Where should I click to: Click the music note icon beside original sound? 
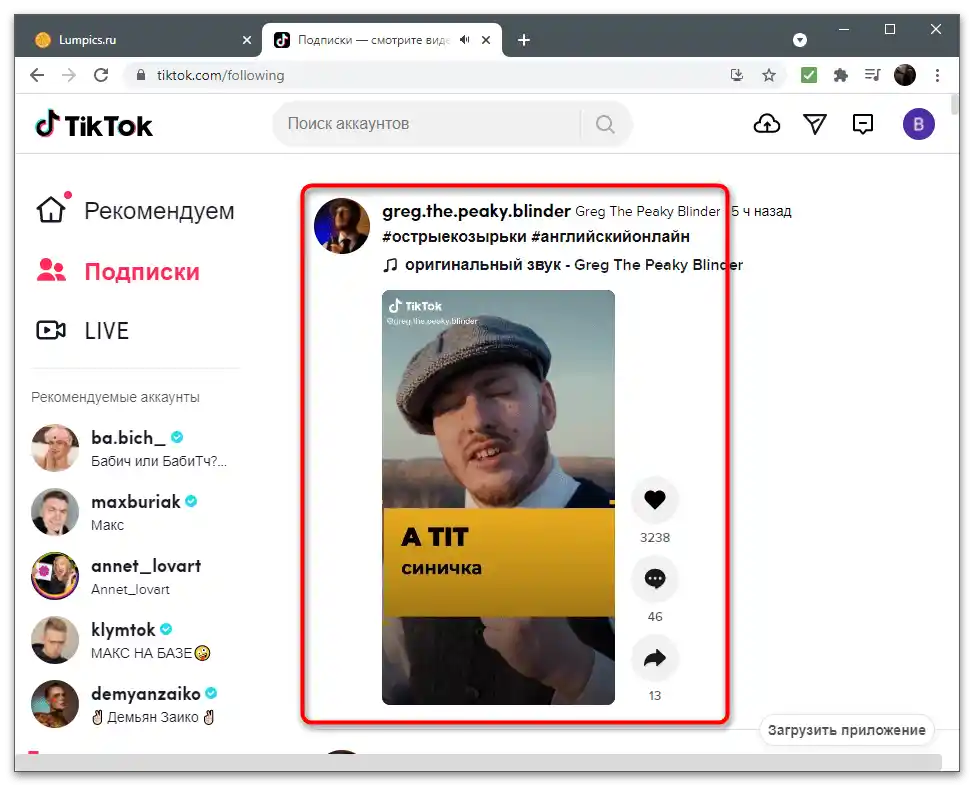(x=390, y=265)
